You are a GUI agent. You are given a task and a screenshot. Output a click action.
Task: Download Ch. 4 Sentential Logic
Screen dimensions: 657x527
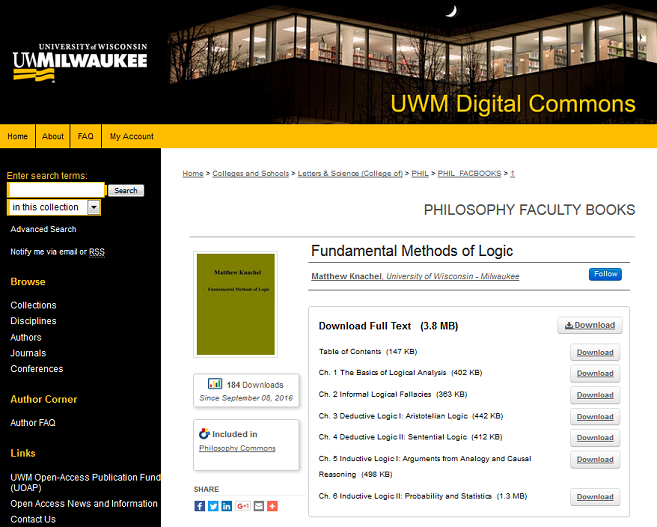tap(595, 438)
